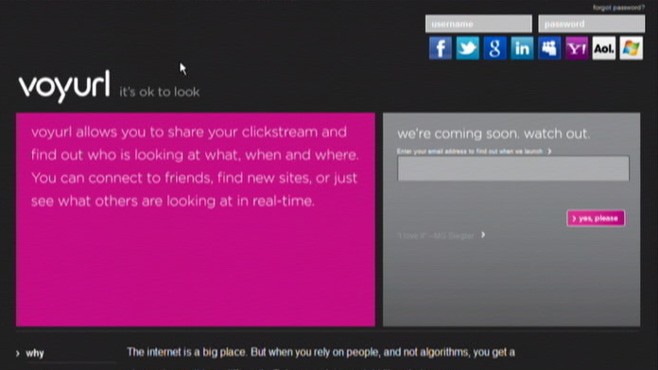The width and height of the screenshot is (658, 370).
Task: Click the pink voyurl description text
Action: click(195, 167)
